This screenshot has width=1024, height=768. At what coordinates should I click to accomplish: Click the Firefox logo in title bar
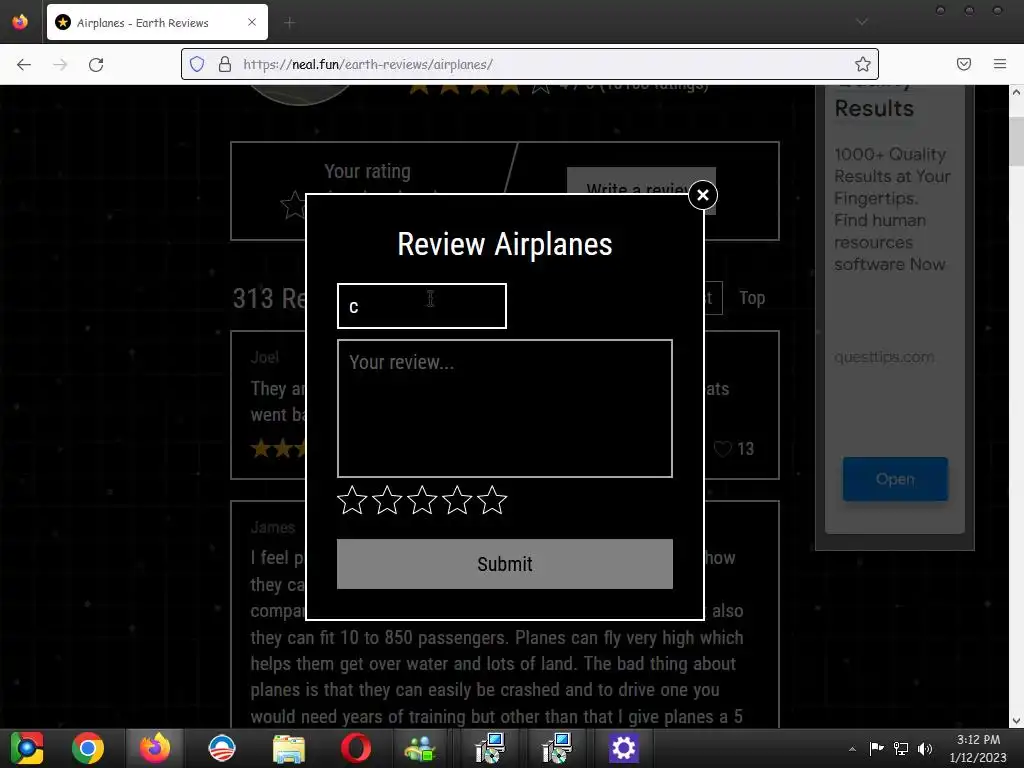pos(20,22)
